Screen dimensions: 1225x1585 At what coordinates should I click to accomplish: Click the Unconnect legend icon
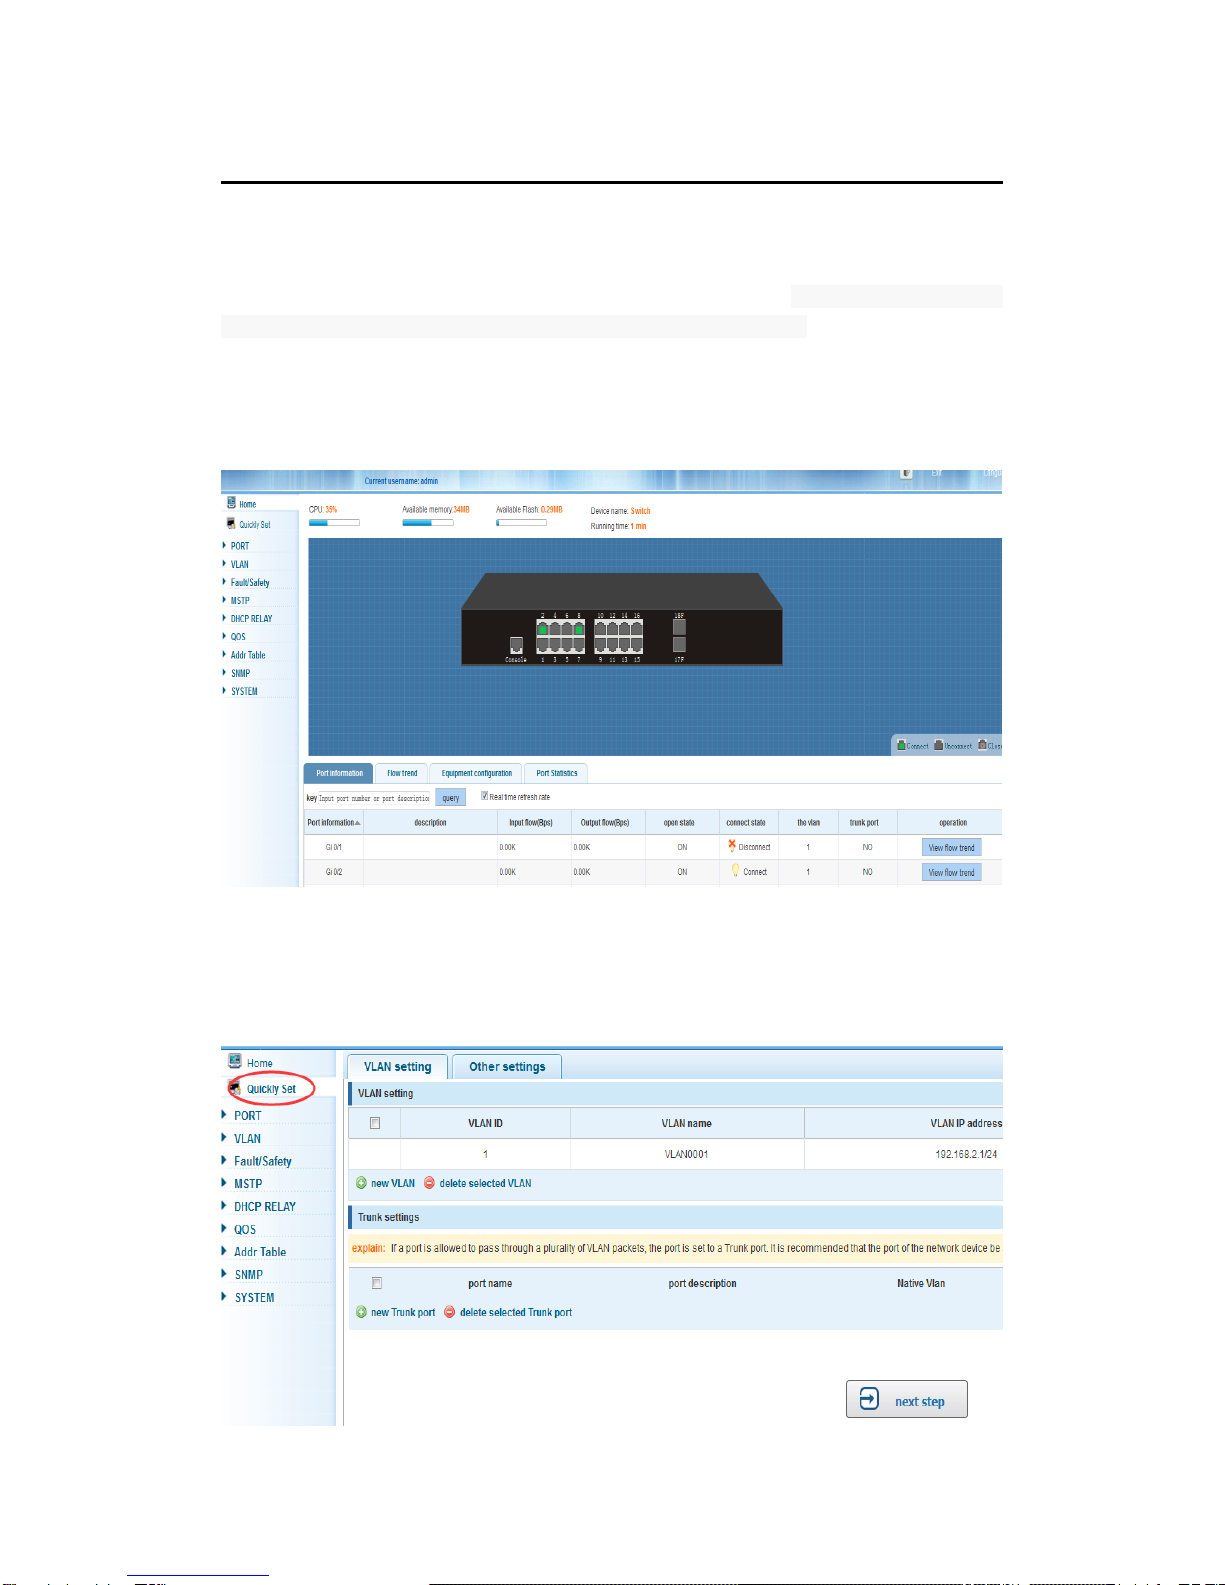[x=938, y=745]
